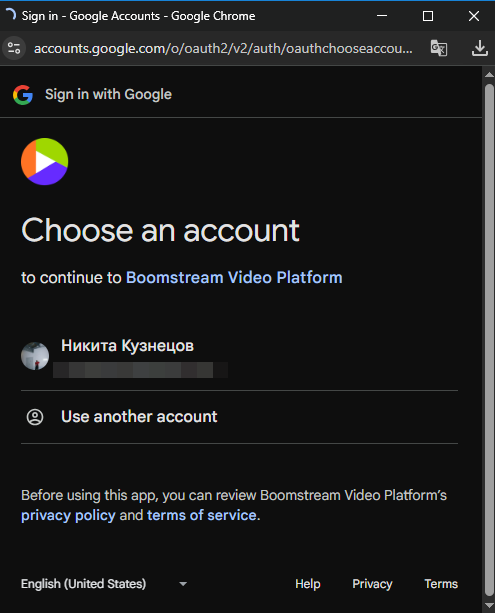Open Chrome downloads icon

coord(479,48)
